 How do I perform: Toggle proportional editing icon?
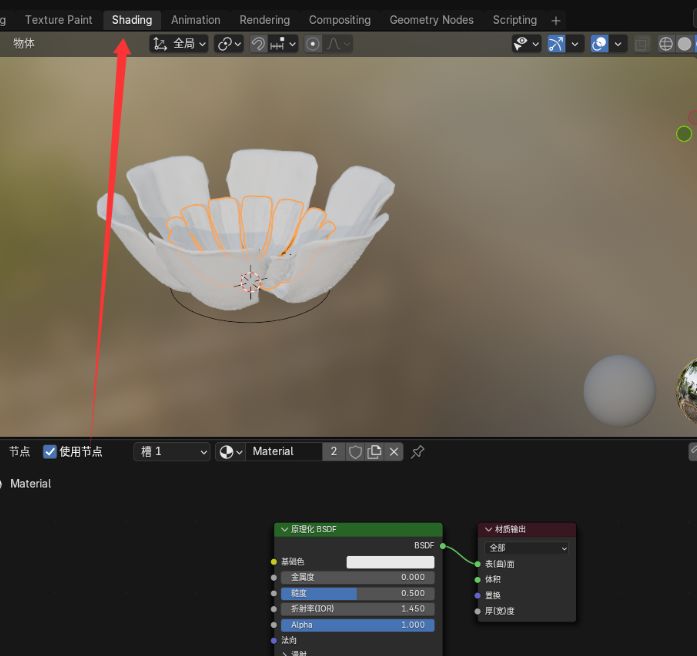[x=313, y=44]
